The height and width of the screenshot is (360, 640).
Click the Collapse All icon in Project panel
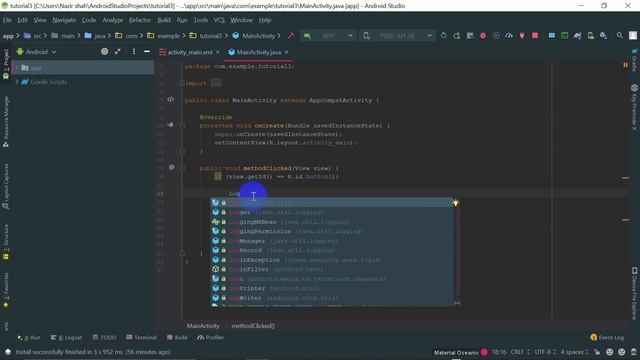pyautogui.click(x=118, y=51)
